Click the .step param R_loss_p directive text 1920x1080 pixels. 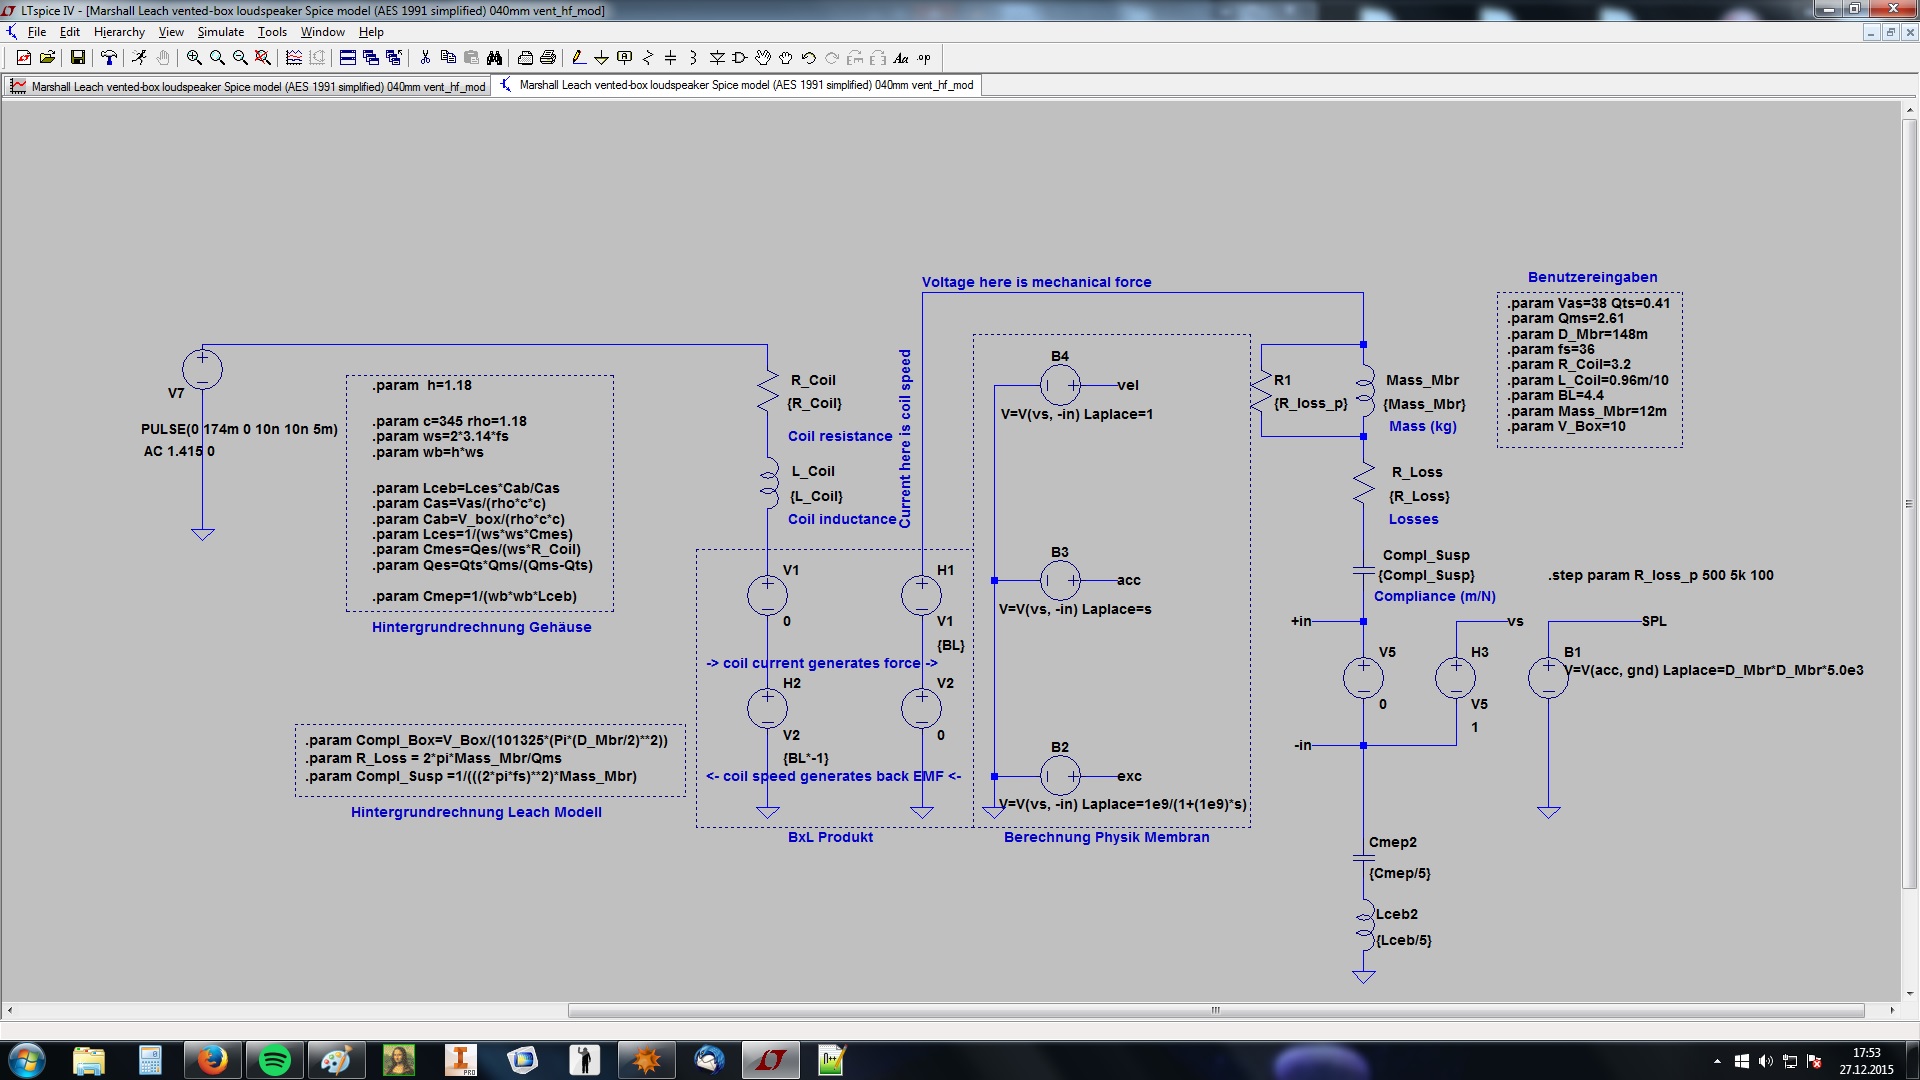coord(1660,576)
